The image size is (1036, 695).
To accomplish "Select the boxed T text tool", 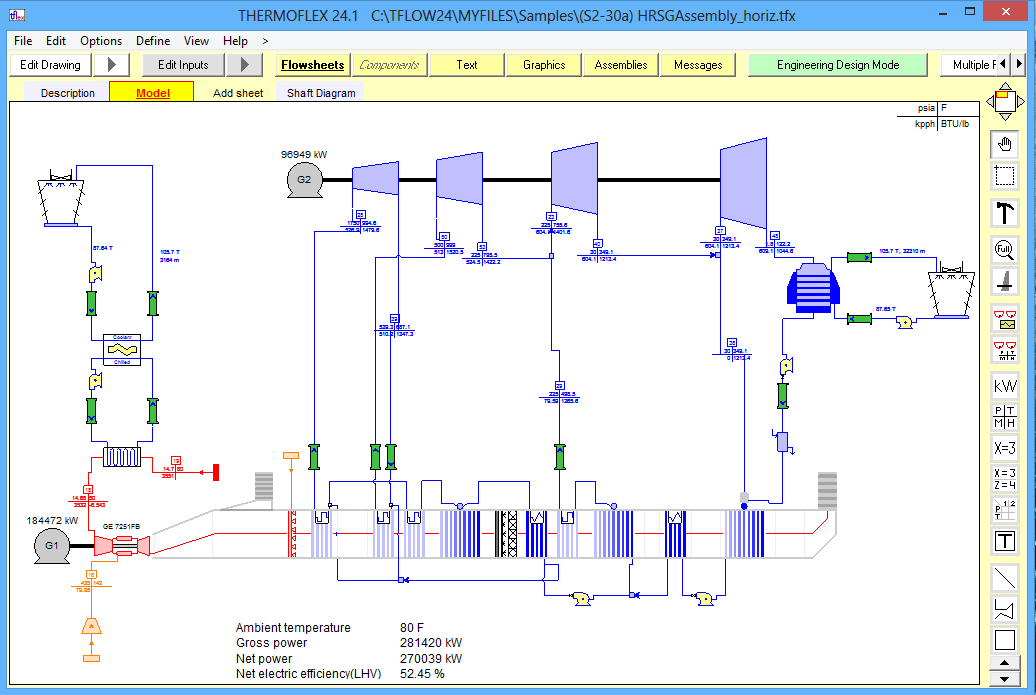I will pyautogui.click(x=1005, y=541).
